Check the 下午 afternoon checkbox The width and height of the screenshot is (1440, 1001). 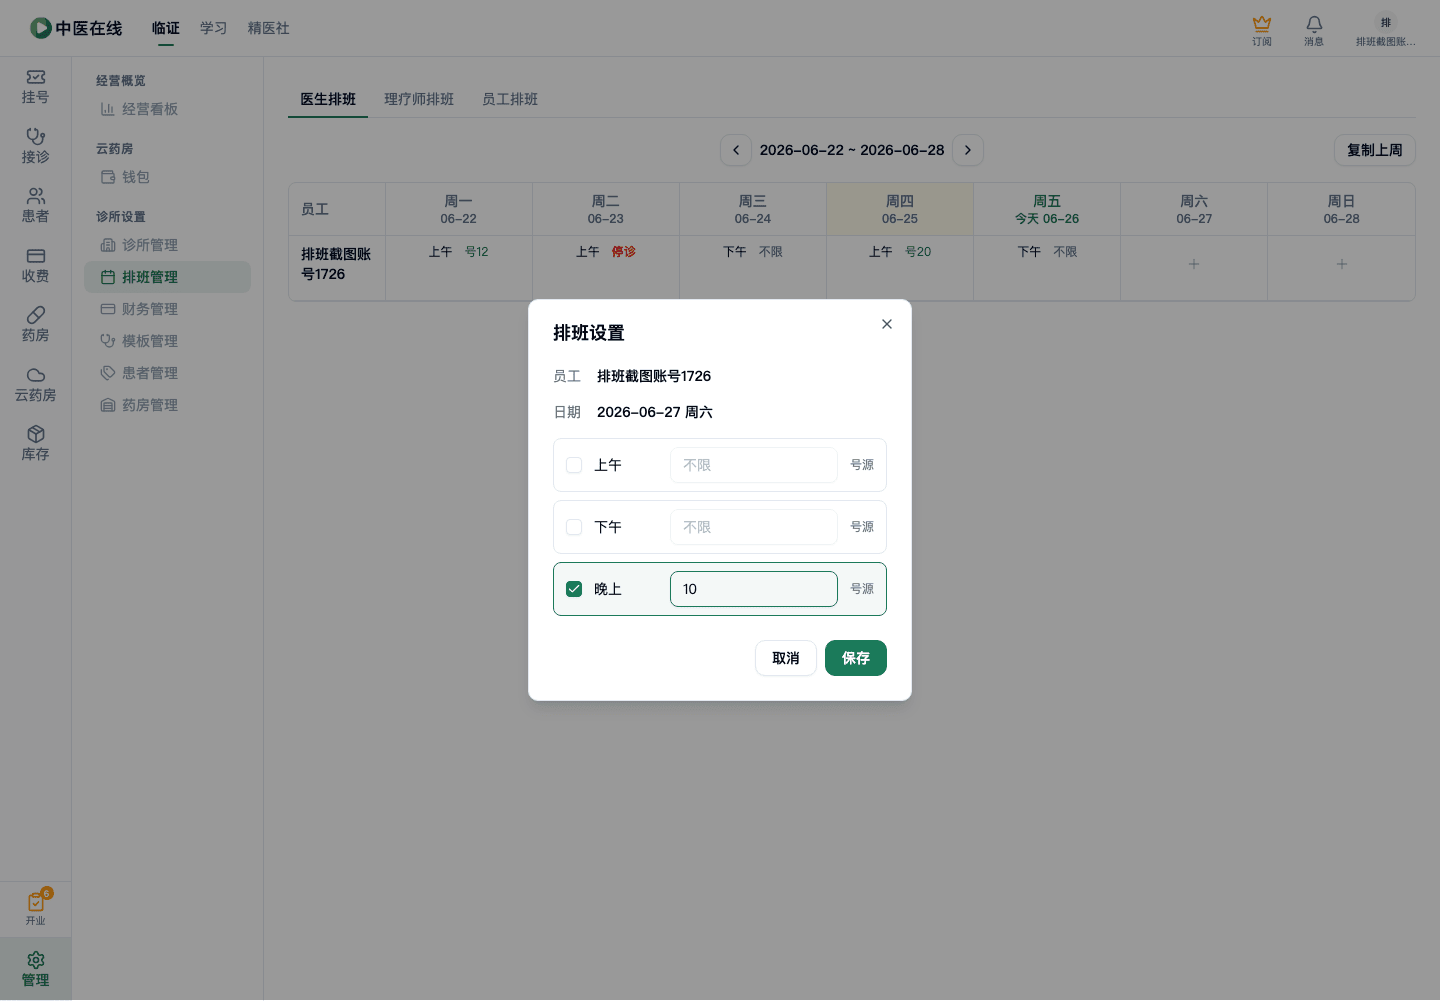point(574,527)
